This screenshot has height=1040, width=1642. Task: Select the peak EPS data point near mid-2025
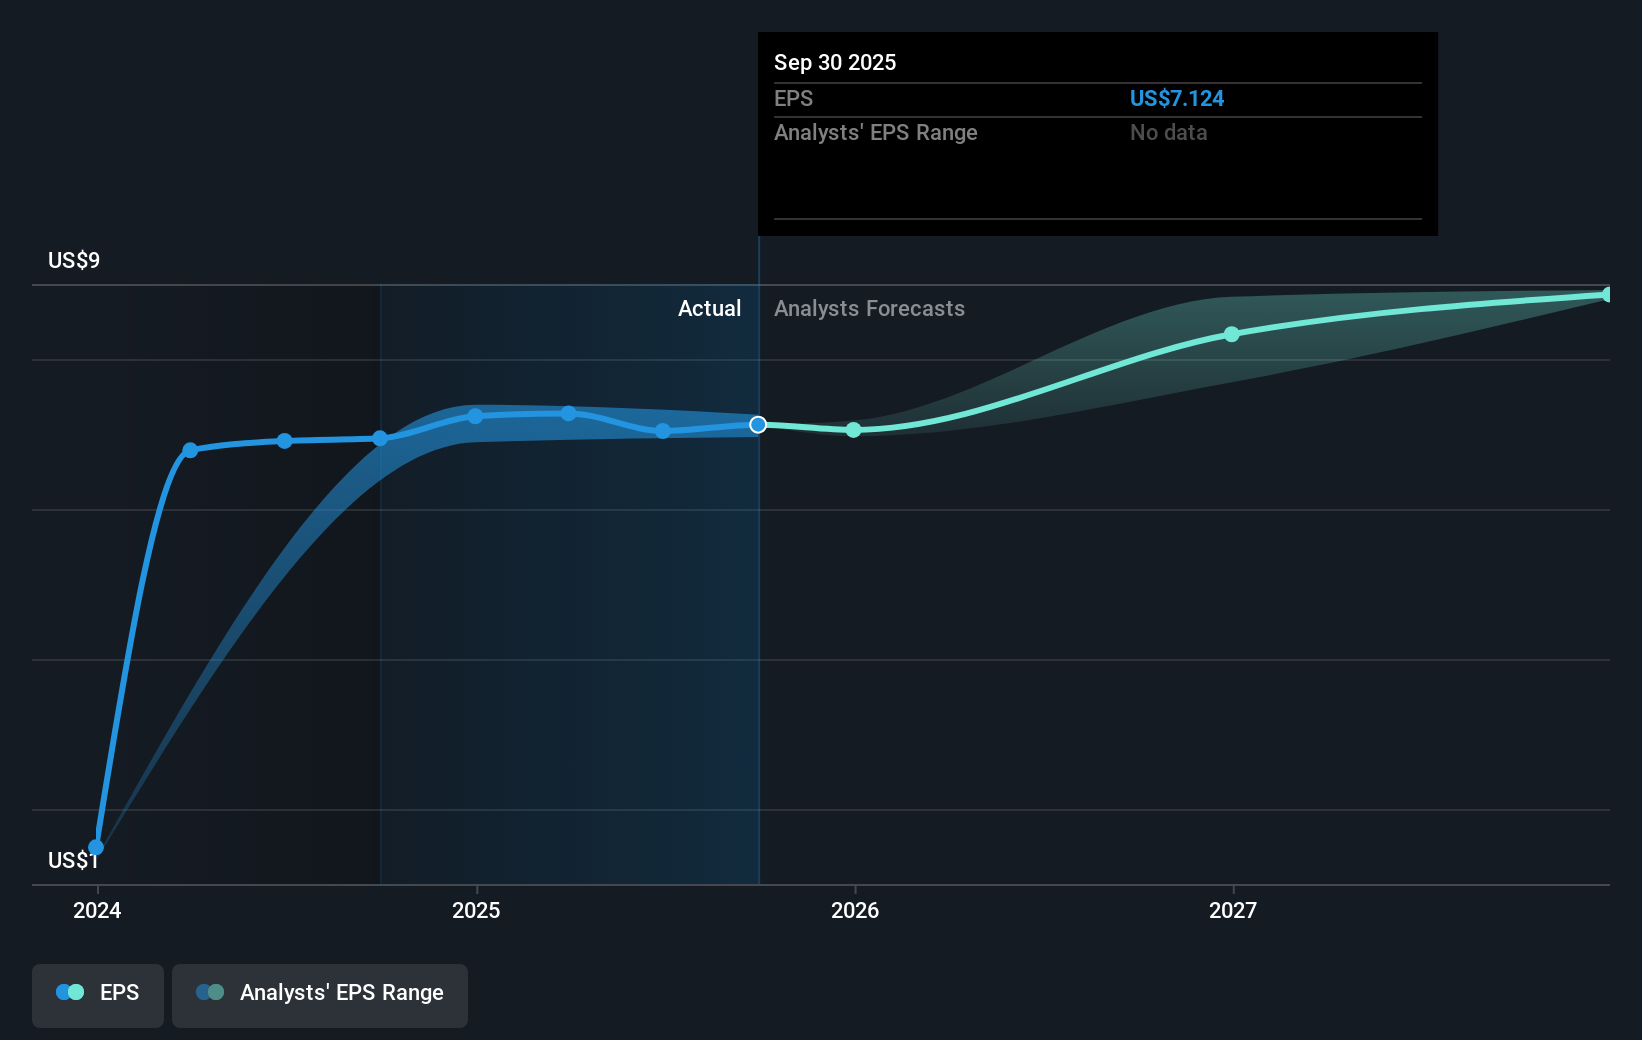(x=567, y=413)
